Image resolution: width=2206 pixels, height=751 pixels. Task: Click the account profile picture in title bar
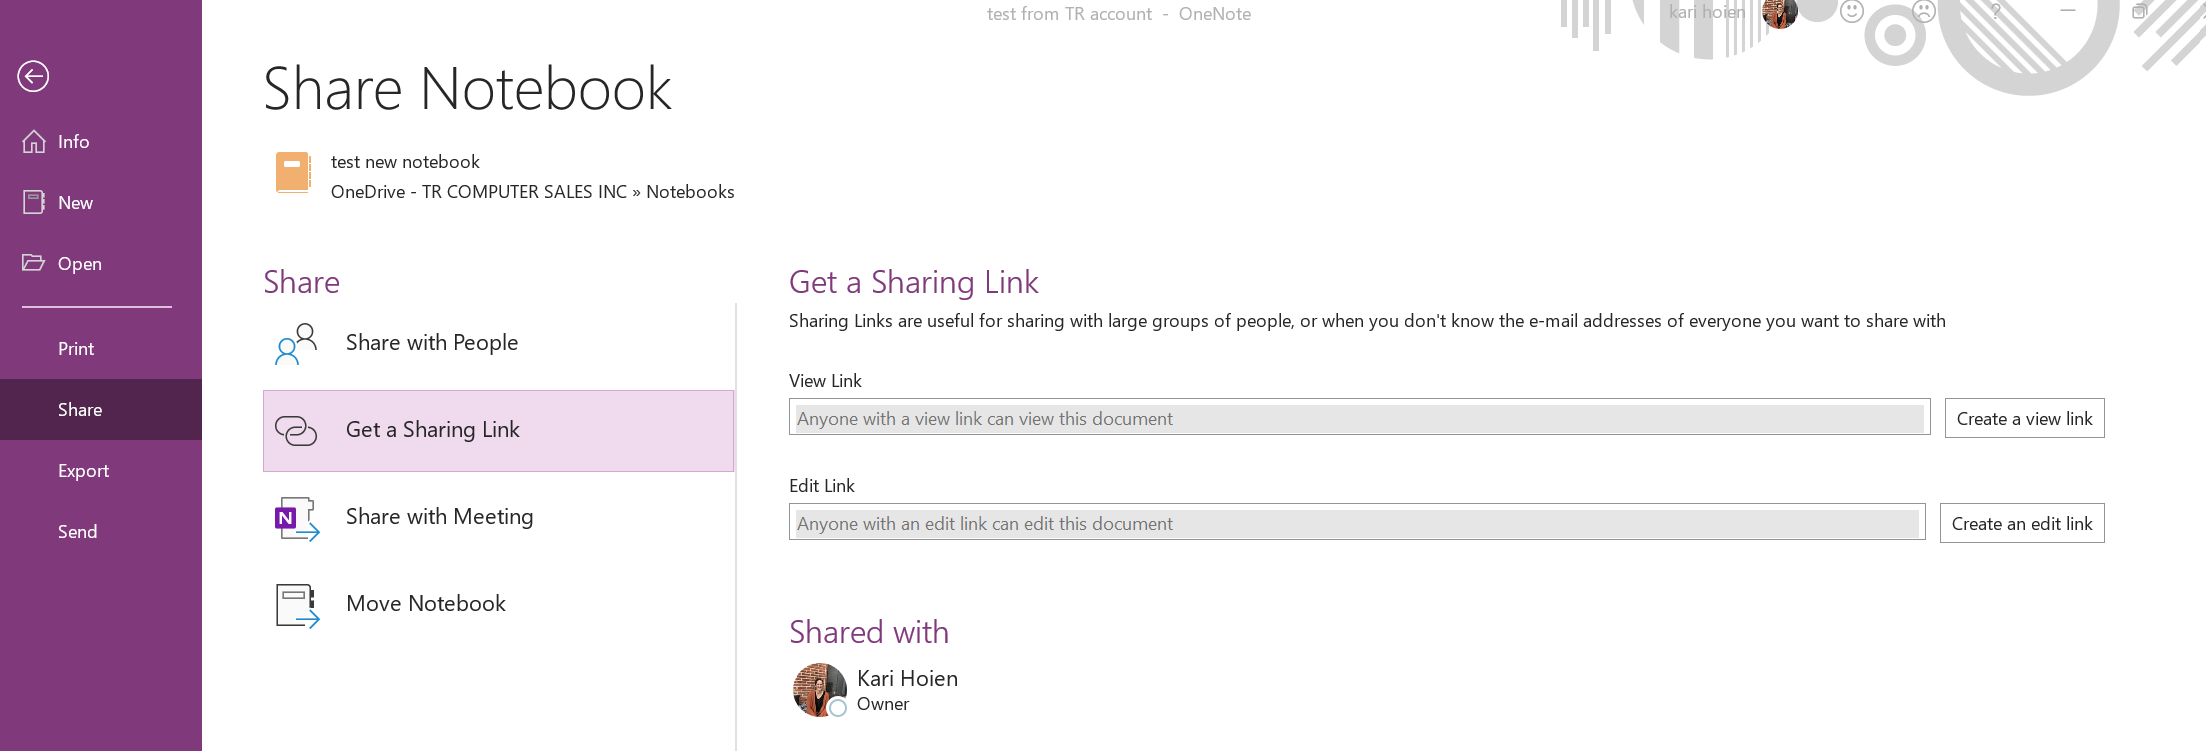[1780, 13]
